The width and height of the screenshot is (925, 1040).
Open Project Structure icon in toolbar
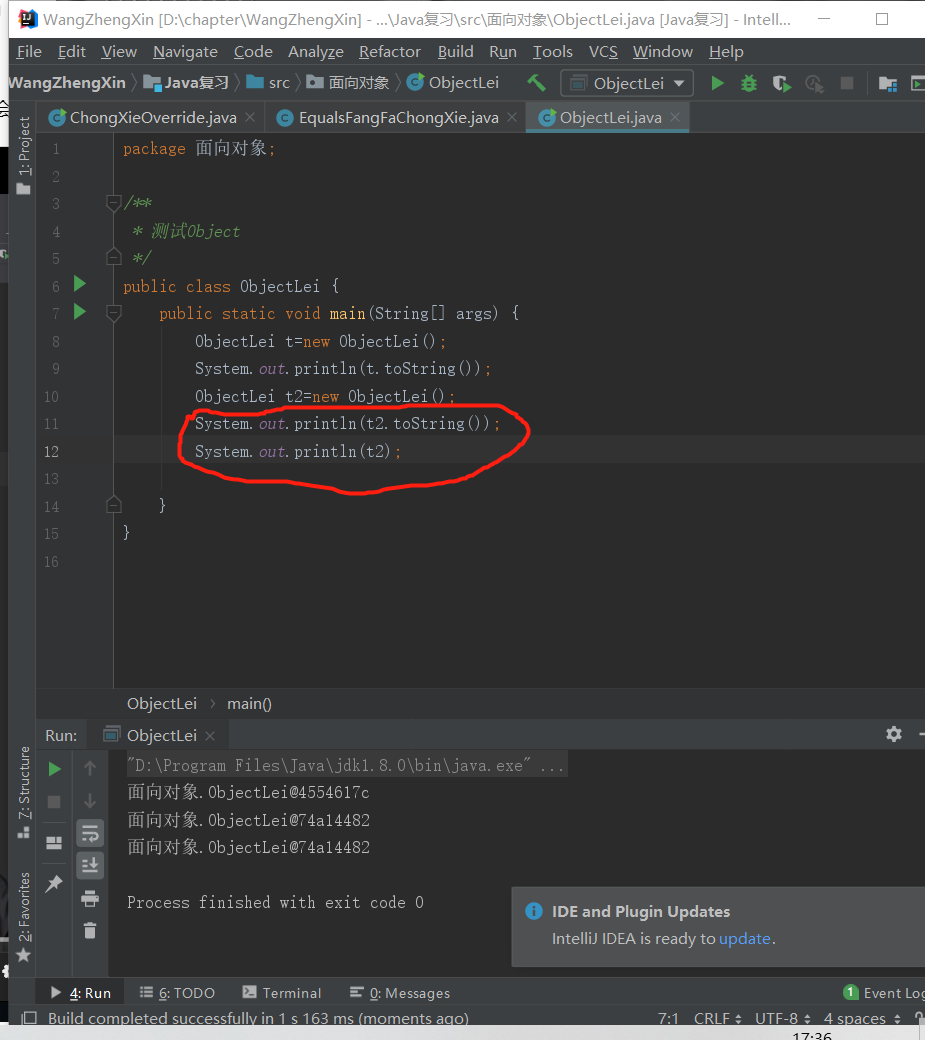pos(887,84)
